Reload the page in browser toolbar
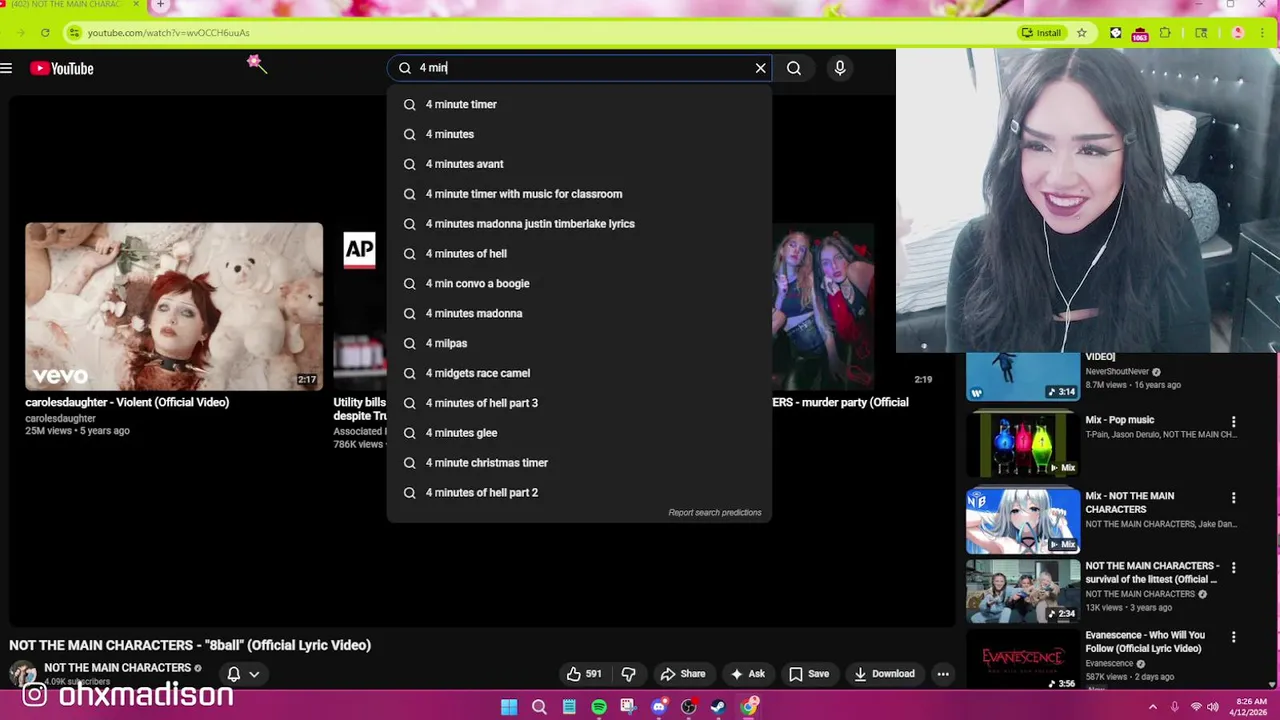Screen dimensions: 1280x720 tap(45, 33)
